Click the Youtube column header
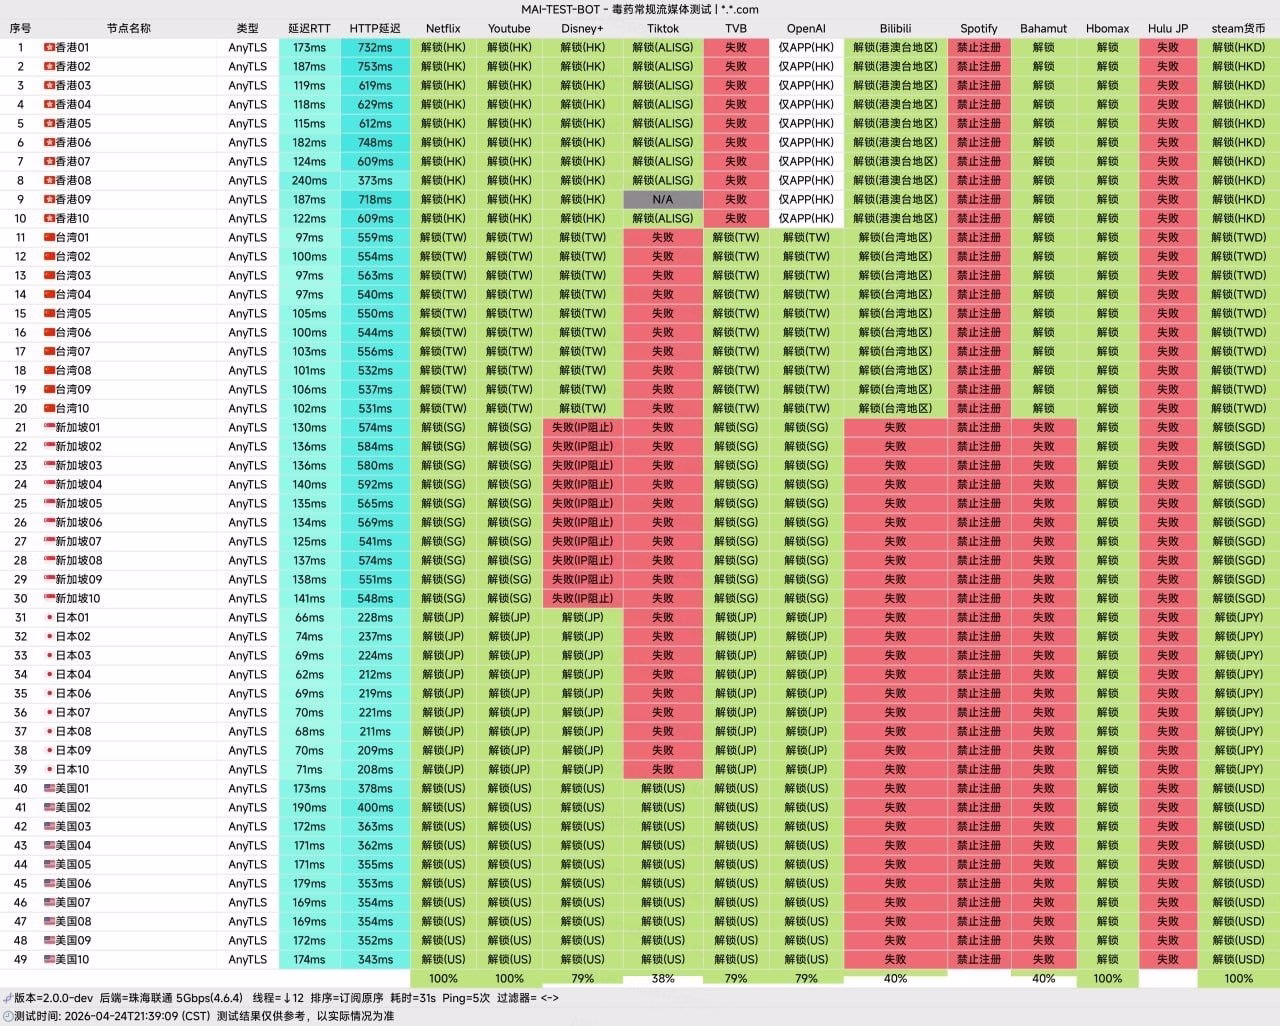The height and width of the screenshot is (1026, 1280). coord(509,28)
